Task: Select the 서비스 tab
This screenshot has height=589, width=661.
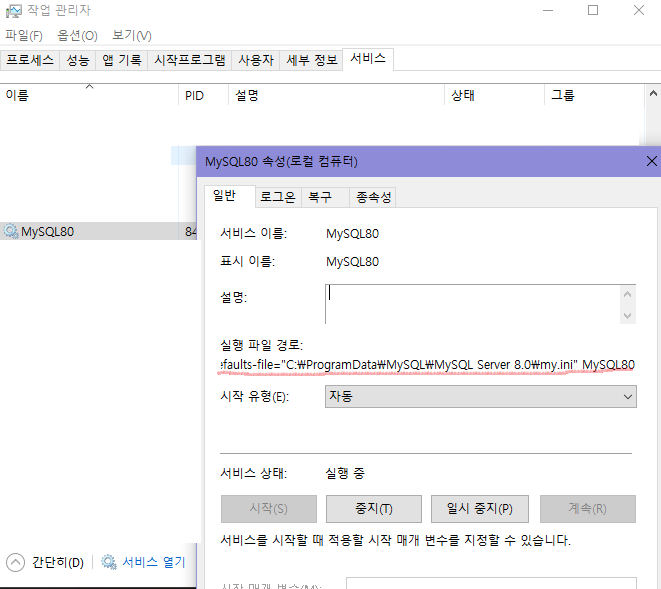Action: click(x=368, y=59)
